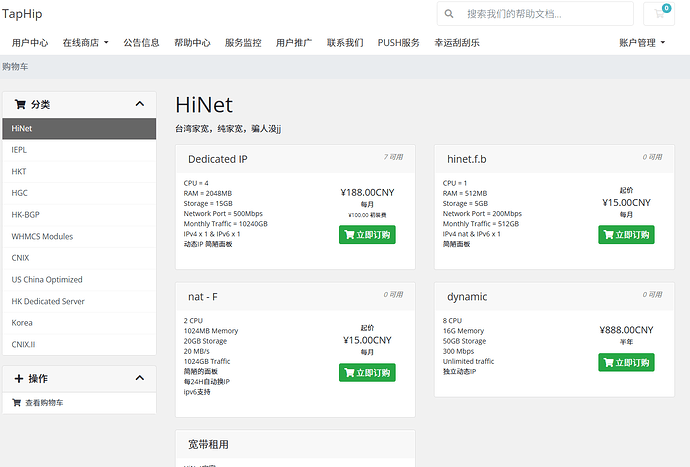This screenshot has height=467, width=690.
Task: Collapse the 操作 panel chevron
Action: tap(139, 378)
